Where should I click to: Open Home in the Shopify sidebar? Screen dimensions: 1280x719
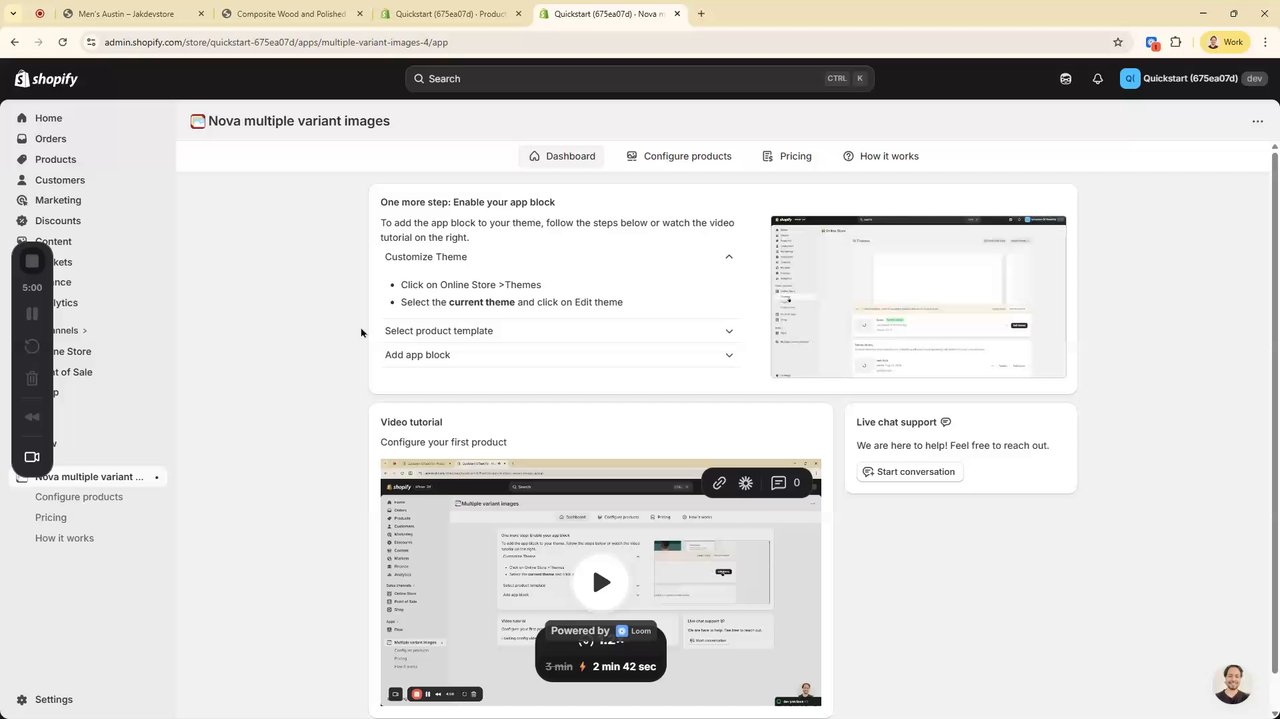[48, 118]
